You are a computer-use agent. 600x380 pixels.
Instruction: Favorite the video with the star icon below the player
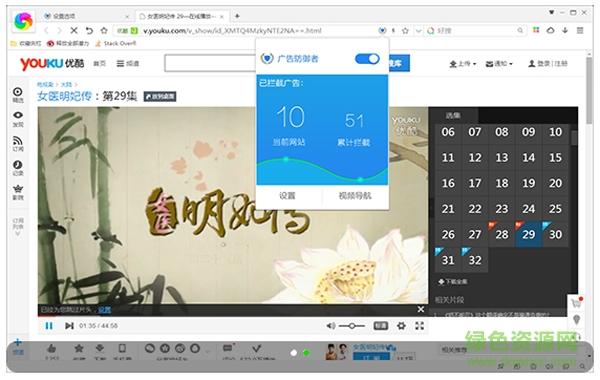tap(79, 349)
